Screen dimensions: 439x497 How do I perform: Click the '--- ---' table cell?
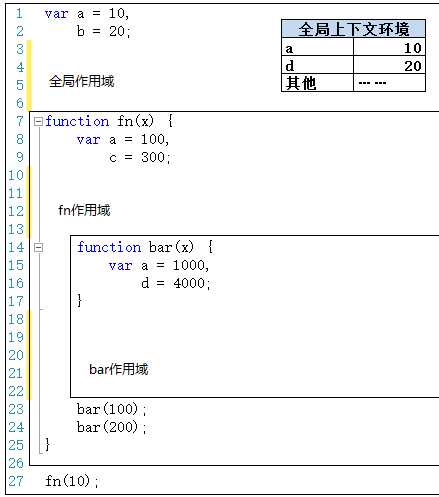coord(389,83)
